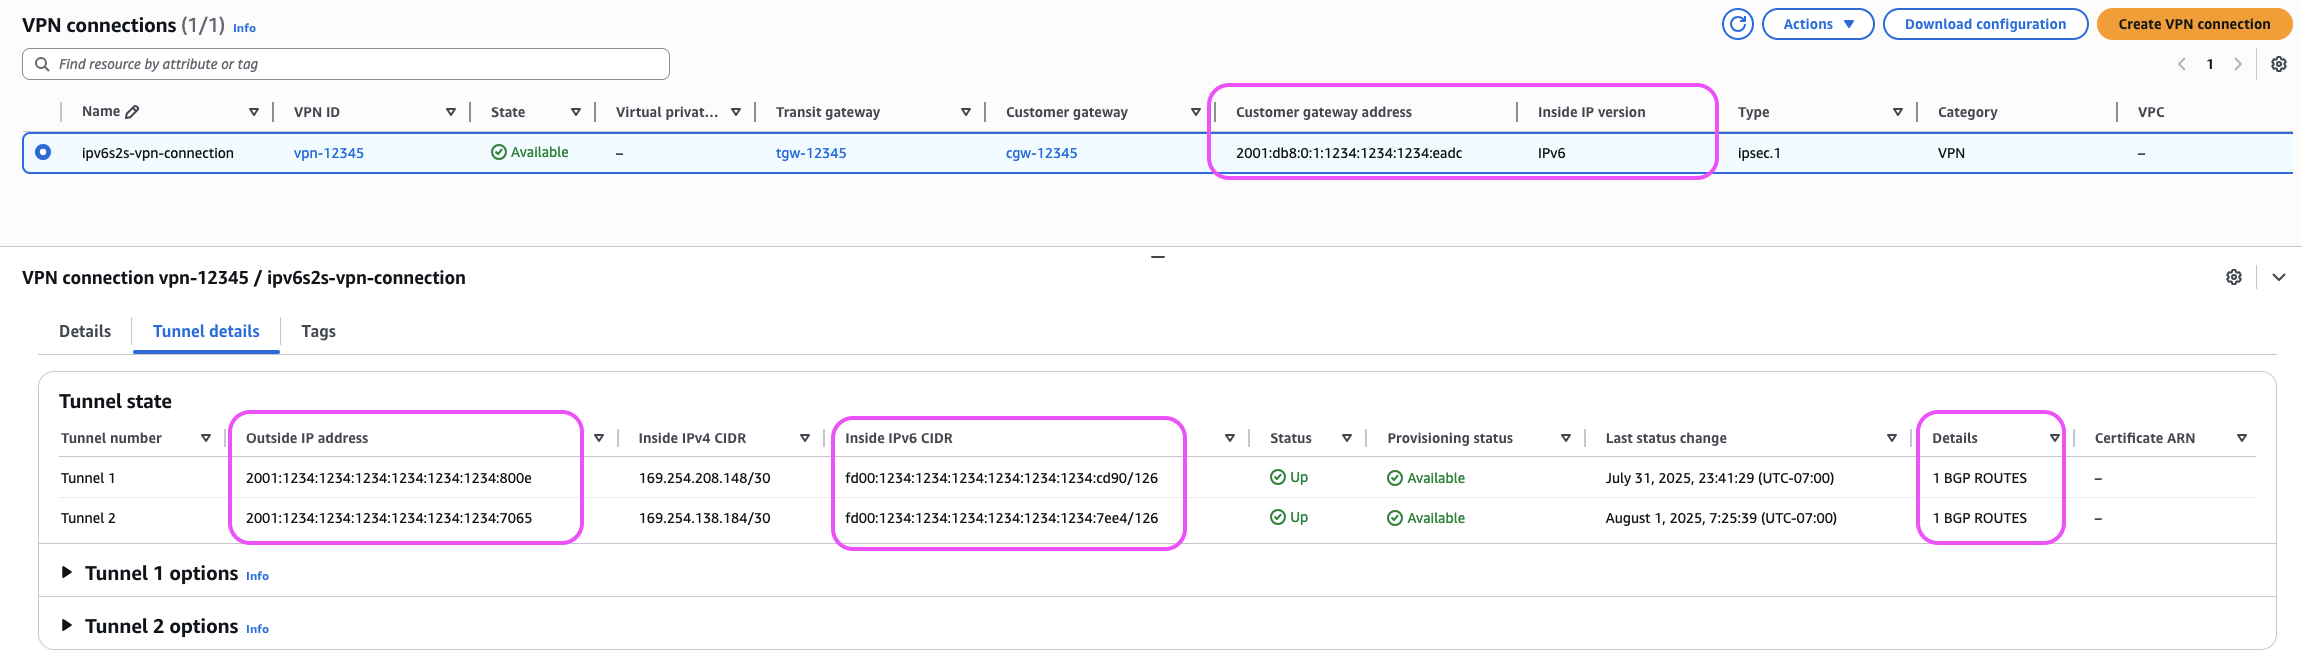Select the ipv6s2s-vpn-connection radio button

(x=43, y=152)
